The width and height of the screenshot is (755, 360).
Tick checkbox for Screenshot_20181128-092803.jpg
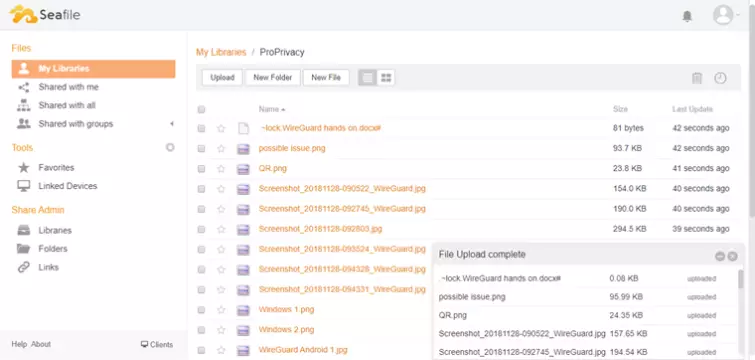(x=201, y=230)
